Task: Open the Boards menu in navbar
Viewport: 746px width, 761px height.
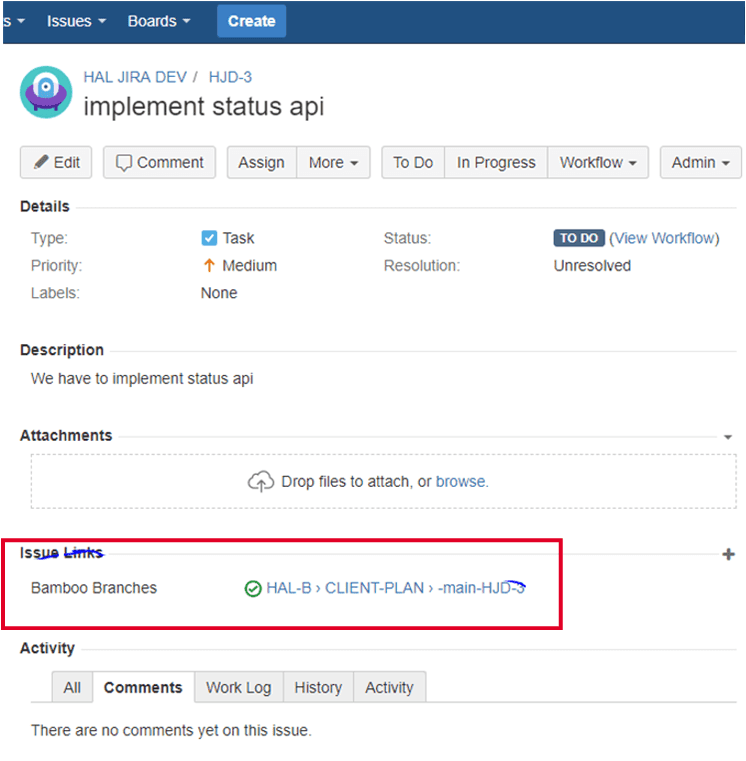Action: pyautogui.click(x=159, y=21)
